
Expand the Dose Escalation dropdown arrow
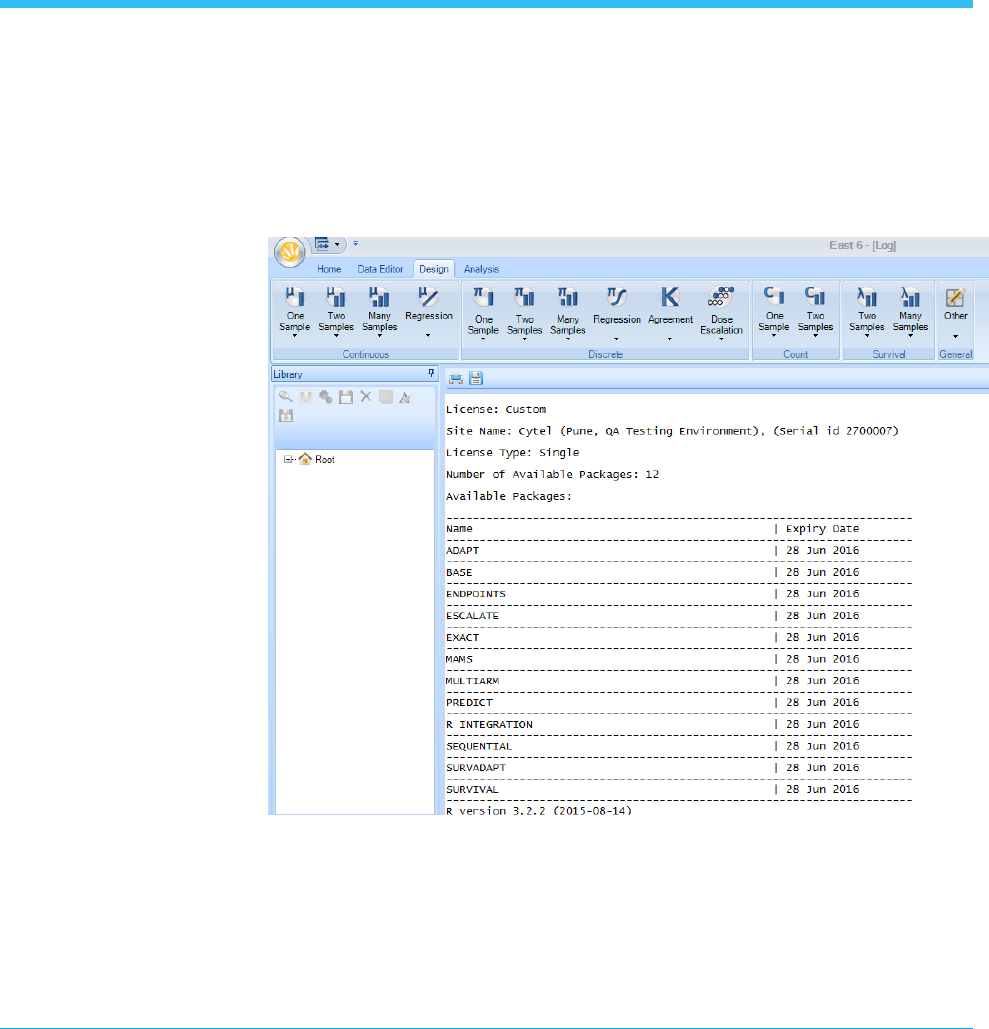[721, 339]
